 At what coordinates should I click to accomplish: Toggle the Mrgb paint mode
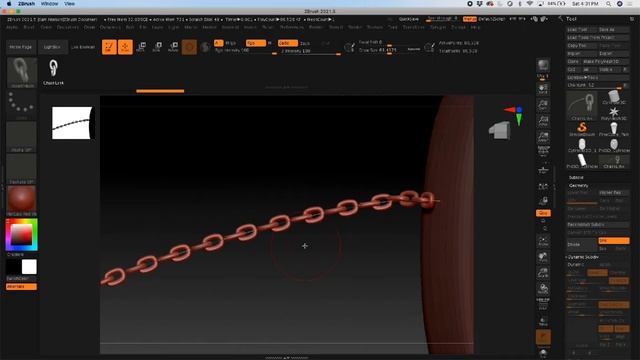point(230,43)
